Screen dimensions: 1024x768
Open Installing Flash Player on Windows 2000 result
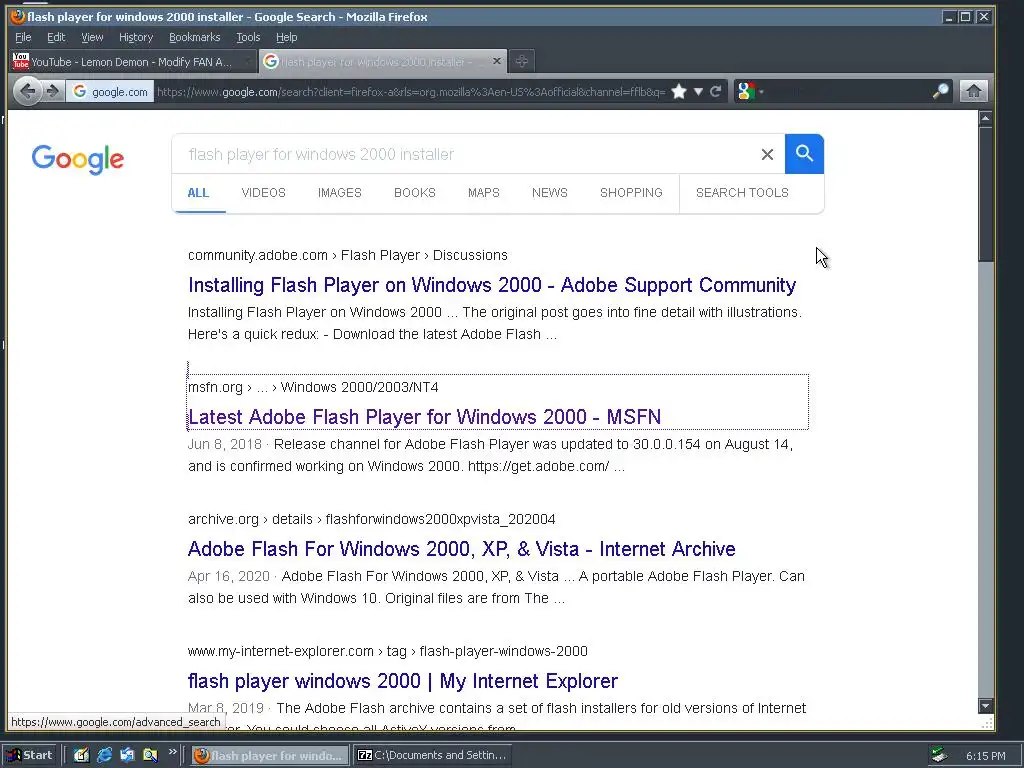(x=492, y=285)
